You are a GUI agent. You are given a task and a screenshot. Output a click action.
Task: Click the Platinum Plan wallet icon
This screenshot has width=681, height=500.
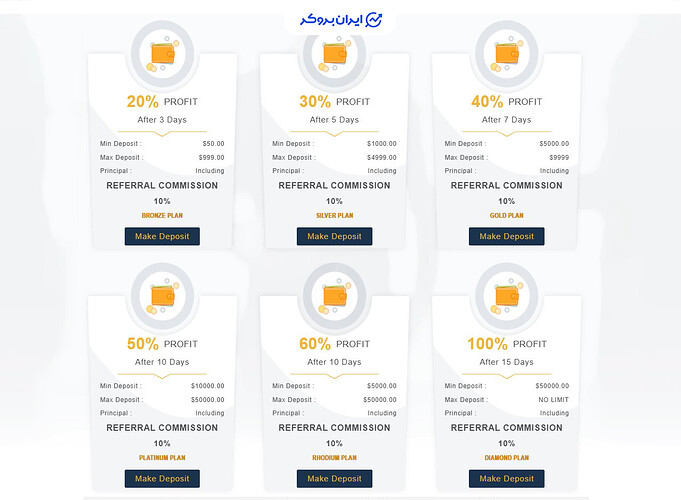[x=162, y=296]
